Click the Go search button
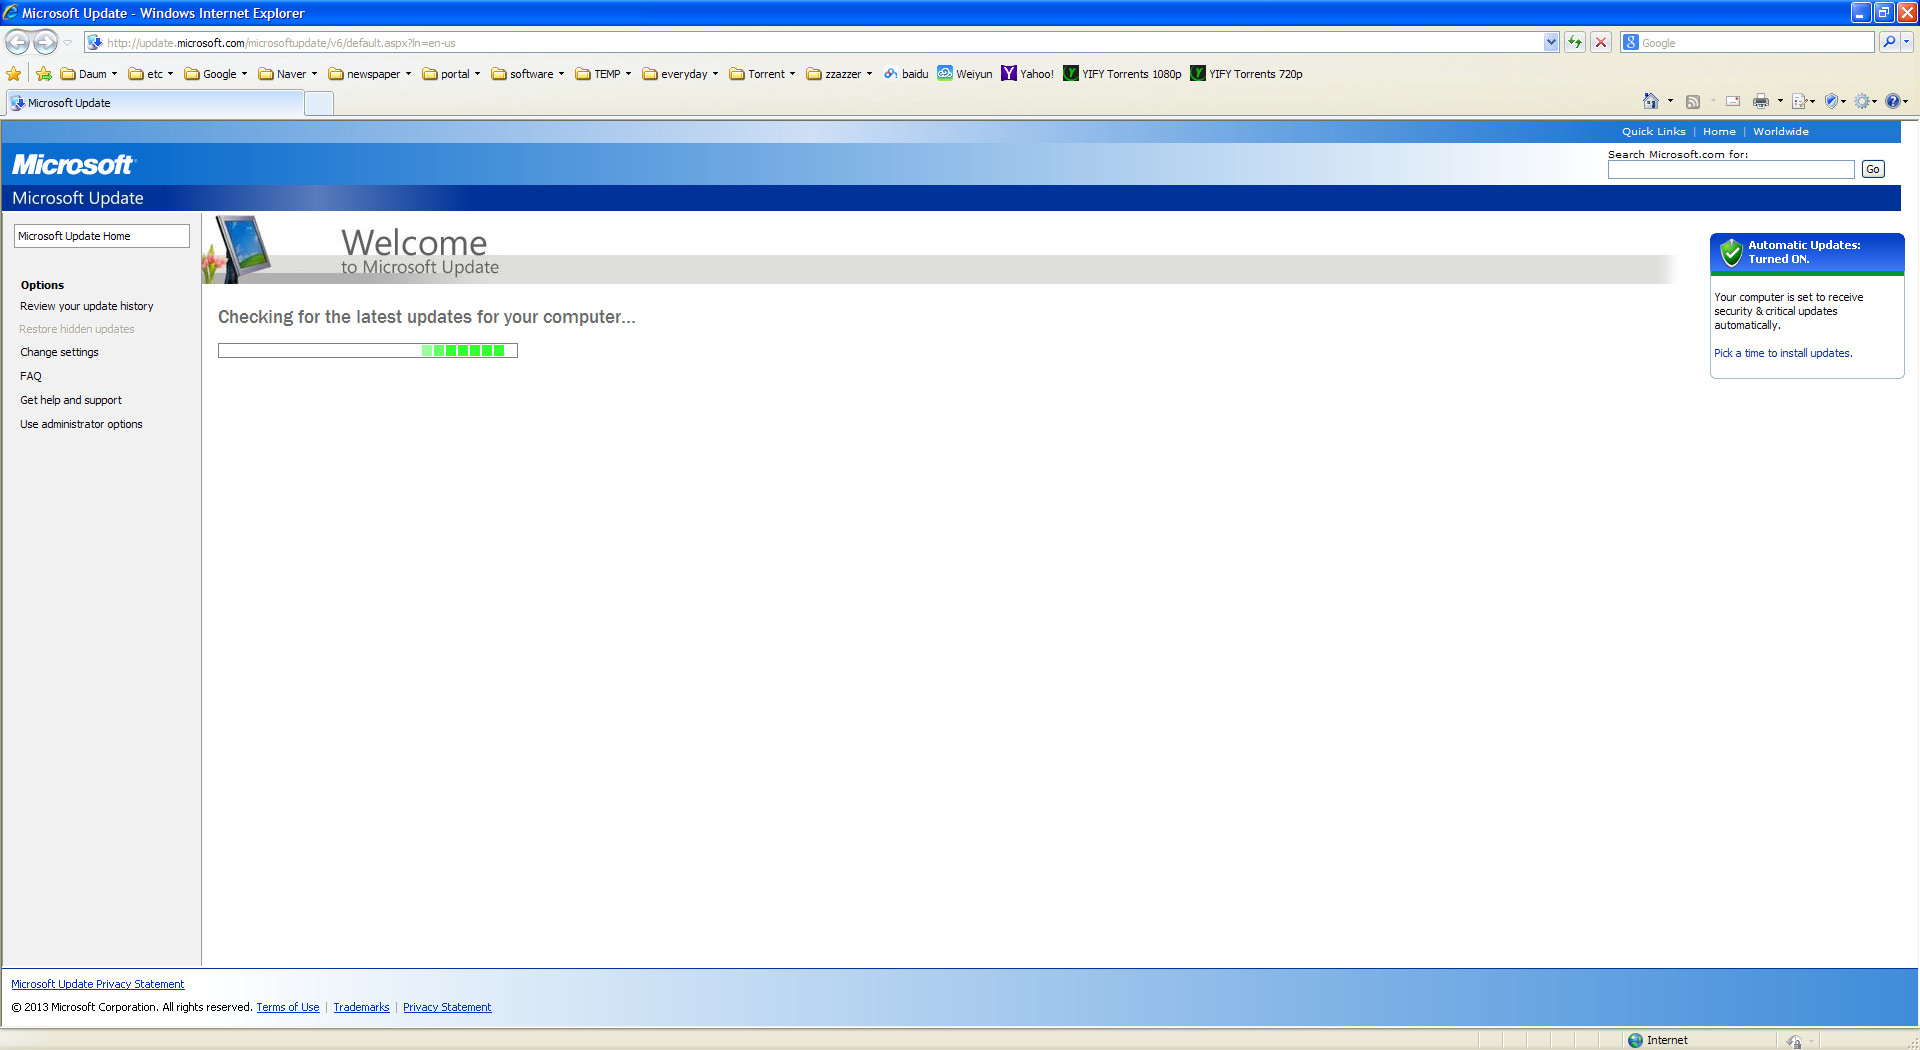This screenshot has width=1920, height=1050. 1873,170
